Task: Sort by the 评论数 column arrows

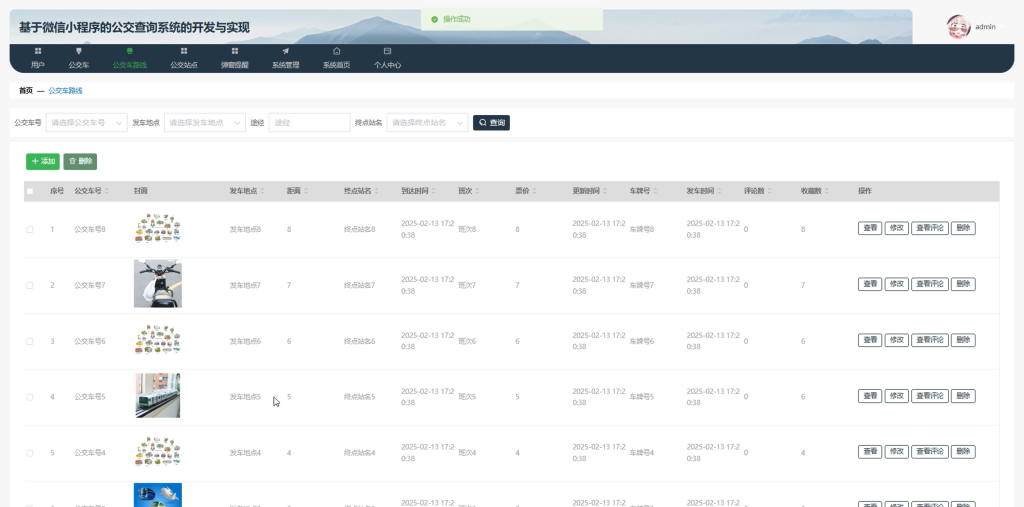Action: pos(769,191)
